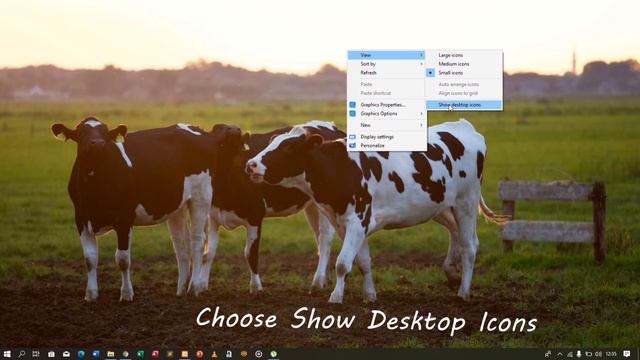640x360 pixels.
Task: Choose Paste shortcut entry
Action: [386, 93]
